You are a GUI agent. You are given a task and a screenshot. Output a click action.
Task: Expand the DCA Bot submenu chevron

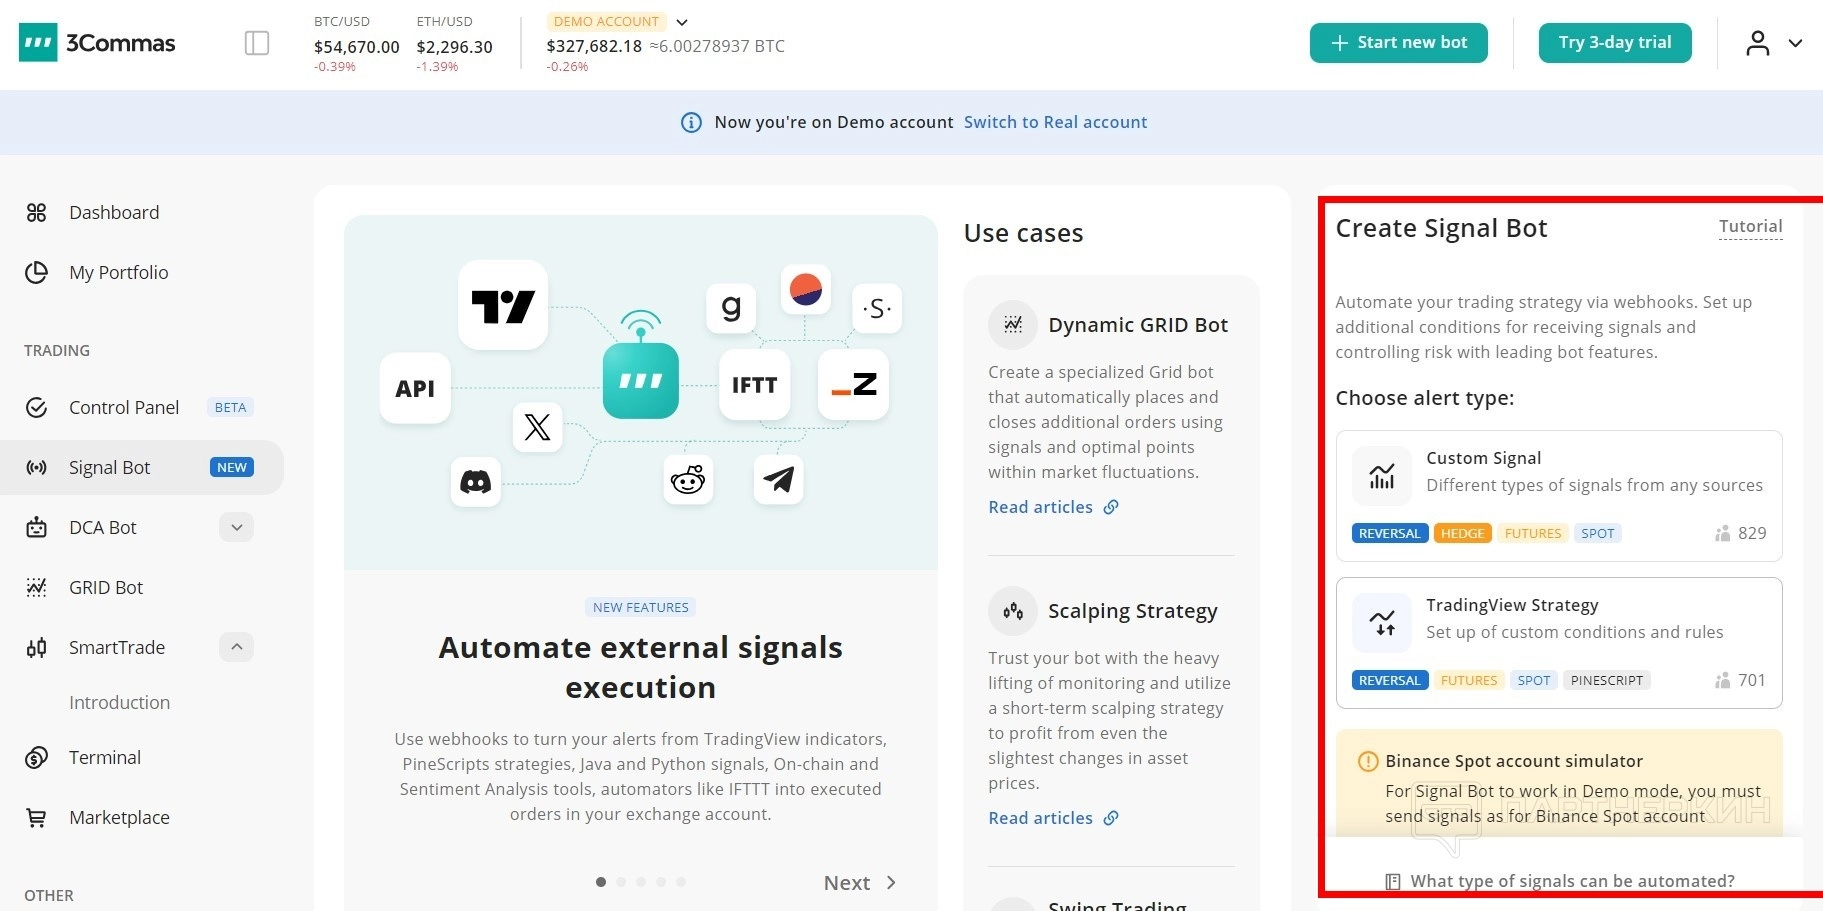tap(236, 527)
